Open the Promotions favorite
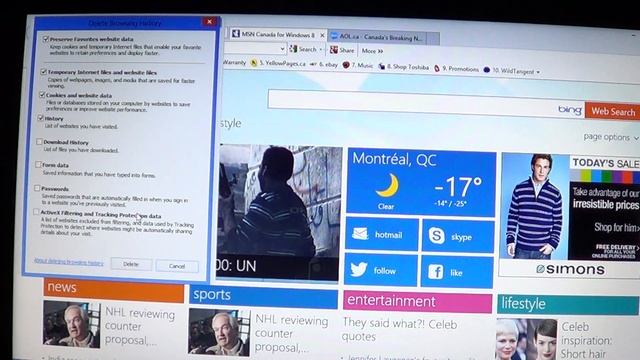The height and width of the screenshot is (360, 640). click(x=456, y=69)
